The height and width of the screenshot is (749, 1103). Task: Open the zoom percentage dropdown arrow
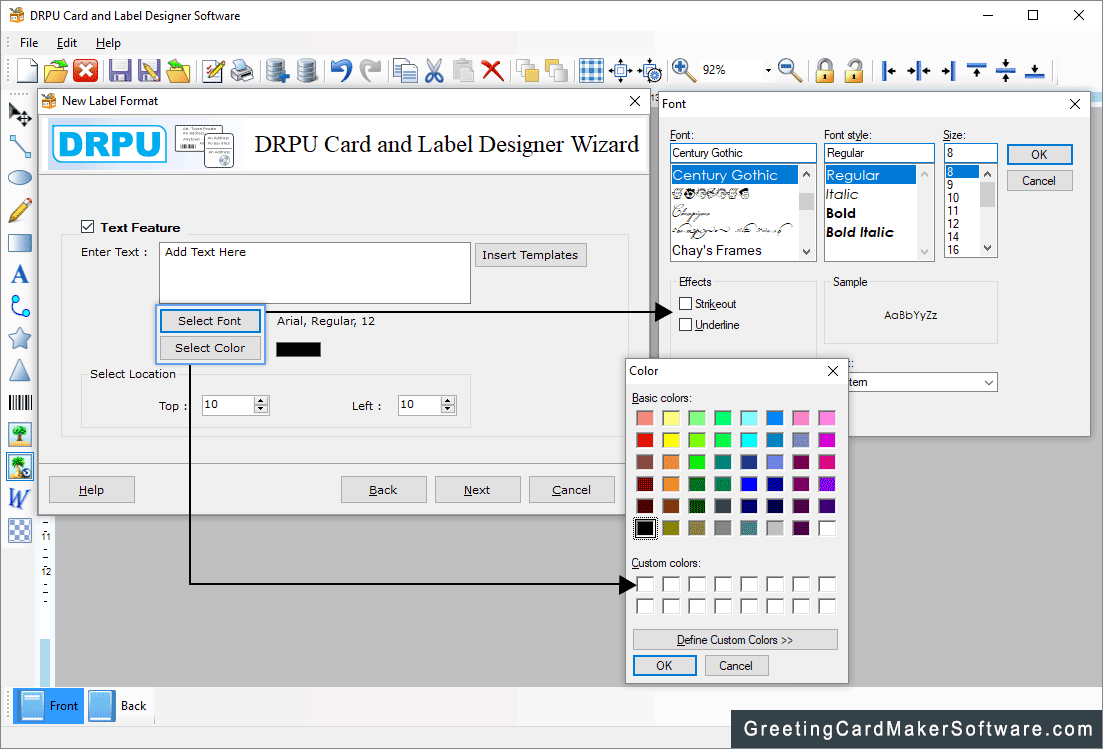[x=767, y=70]
